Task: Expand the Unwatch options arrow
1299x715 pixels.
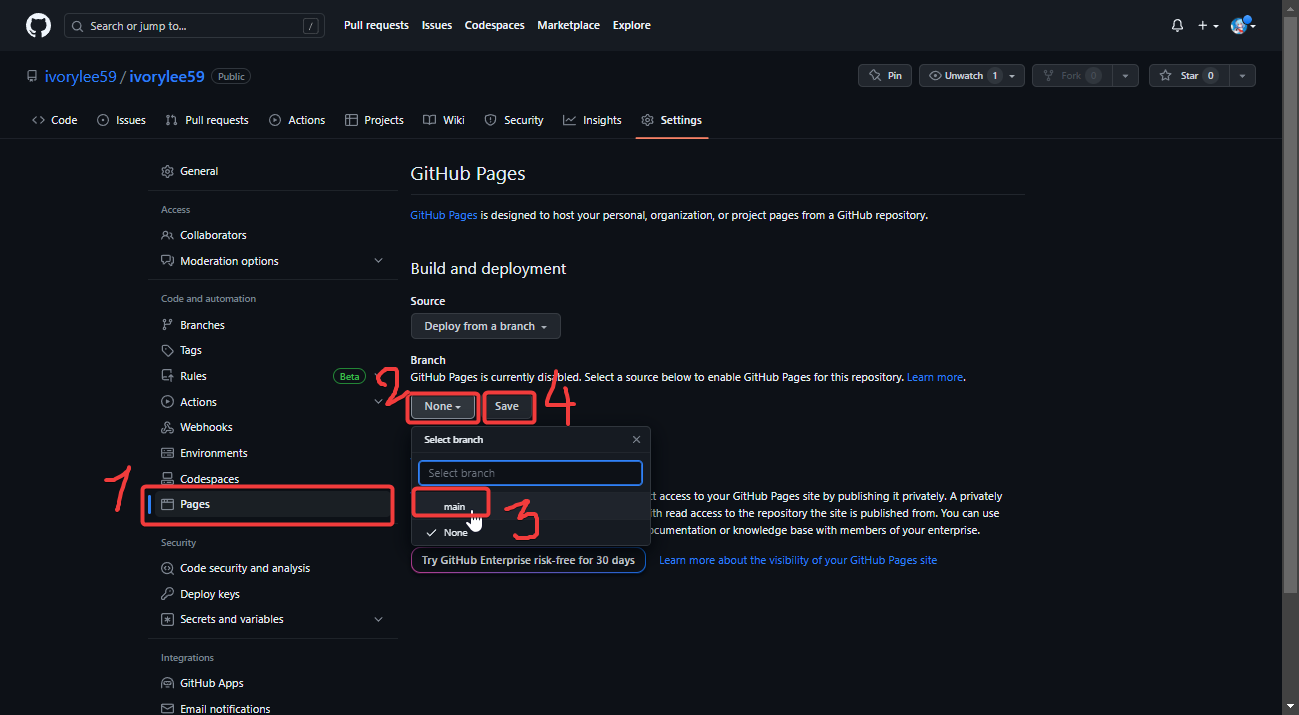Action: (1012, 76)
